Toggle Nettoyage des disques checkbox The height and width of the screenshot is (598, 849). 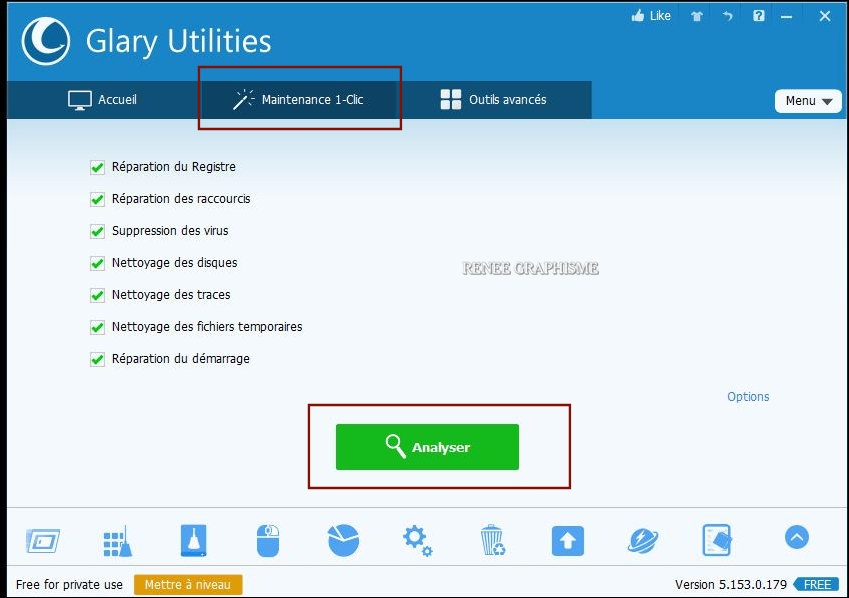pyautogui.click(x=97, y=263)
